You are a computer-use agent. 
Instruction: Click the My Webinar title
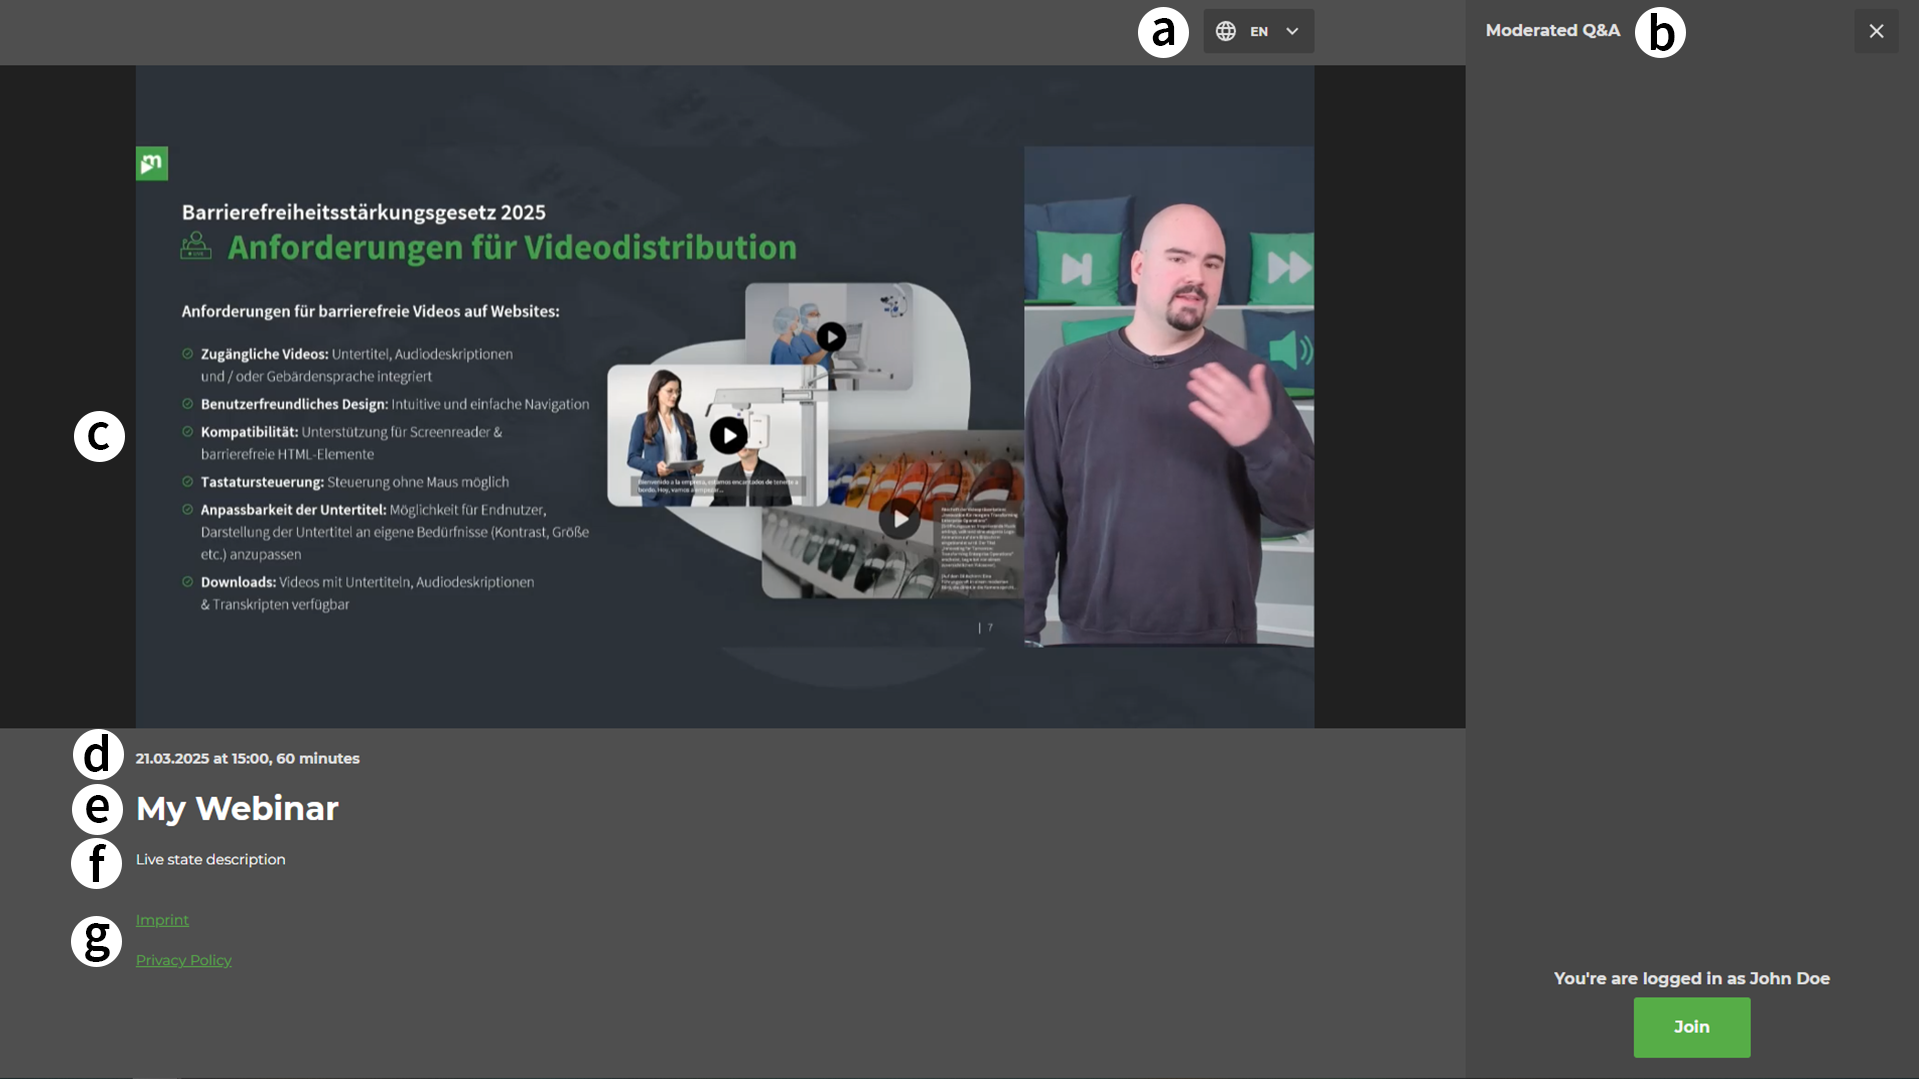pos(237,808)
